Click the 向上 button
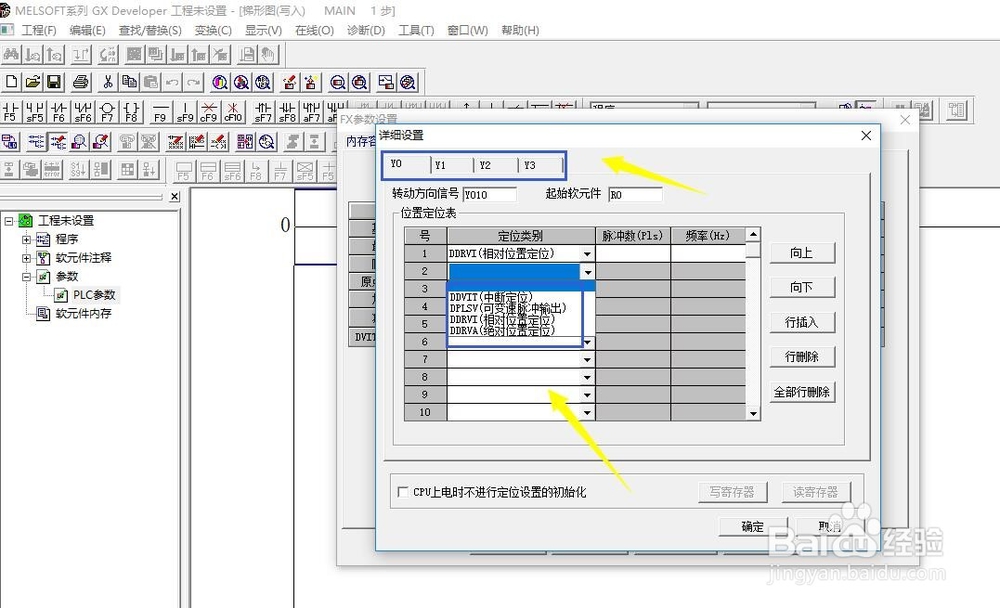Screen dimensions: 1000x608 [x=802, y=253]
